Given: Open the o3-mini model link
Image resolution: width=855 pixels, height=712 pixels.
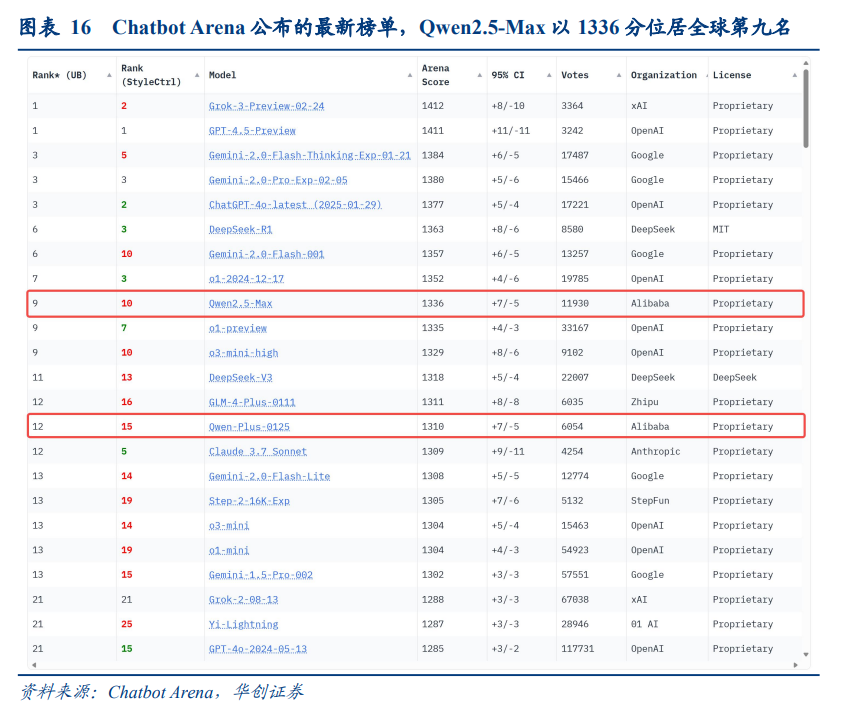Looking at the screenshot, I should tap(229, 526).
